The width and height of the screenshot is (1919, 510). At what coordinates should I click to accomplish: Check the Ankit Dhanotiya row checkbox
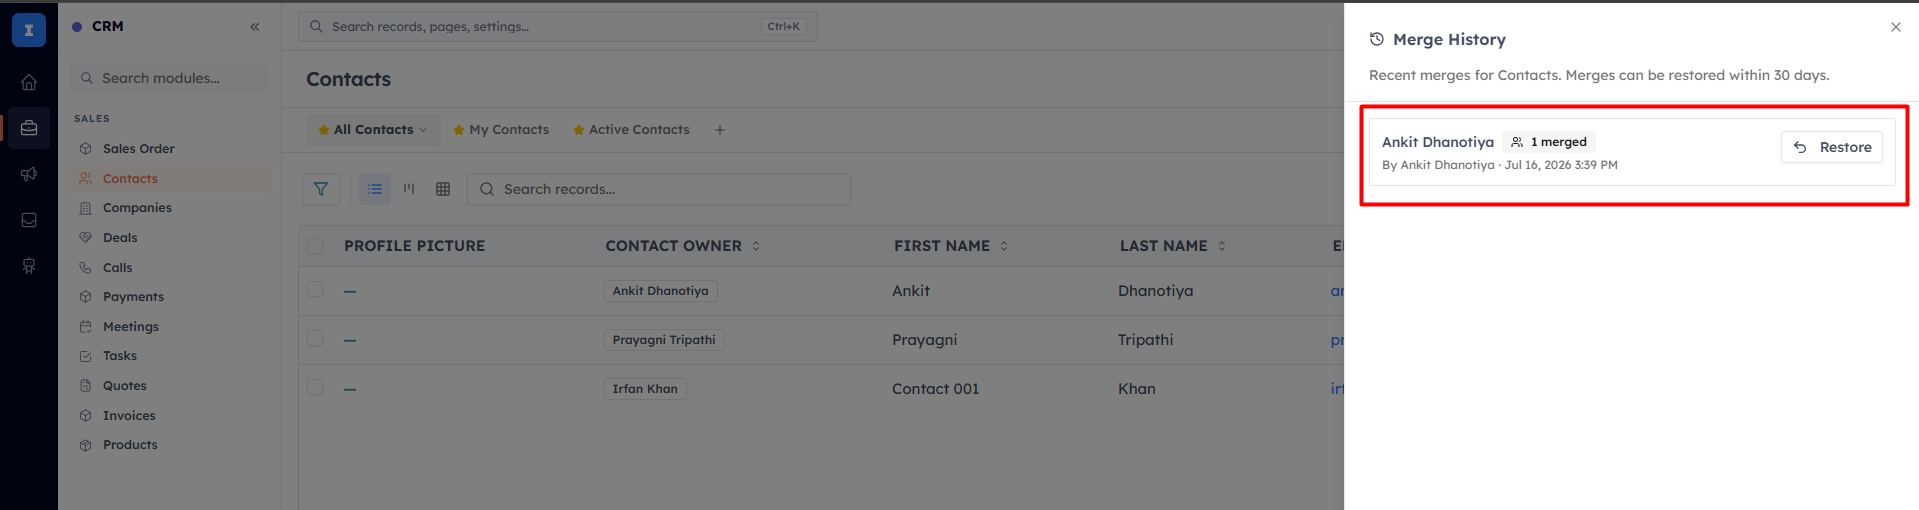pyautogui.click(x=315, y=289)
